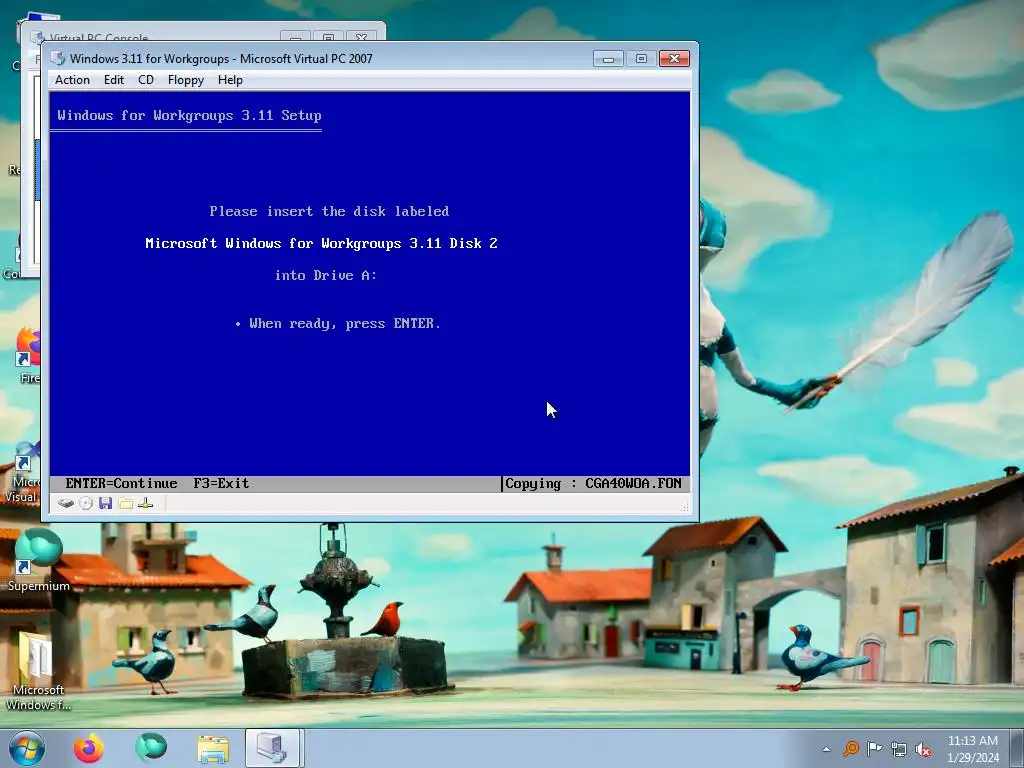Viewport: 1024px width, 768px height.
Task: Open the Action Center flag icon
Action: (x=874, y=748)
